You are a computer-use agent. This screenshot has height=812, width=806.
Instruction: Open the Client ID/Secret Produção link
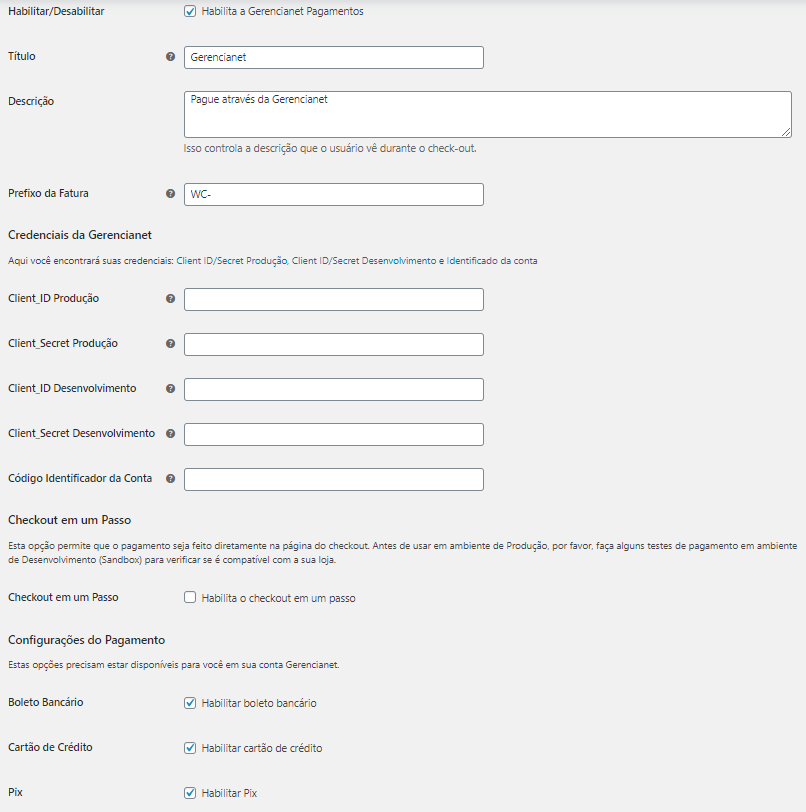pos(232,261)
